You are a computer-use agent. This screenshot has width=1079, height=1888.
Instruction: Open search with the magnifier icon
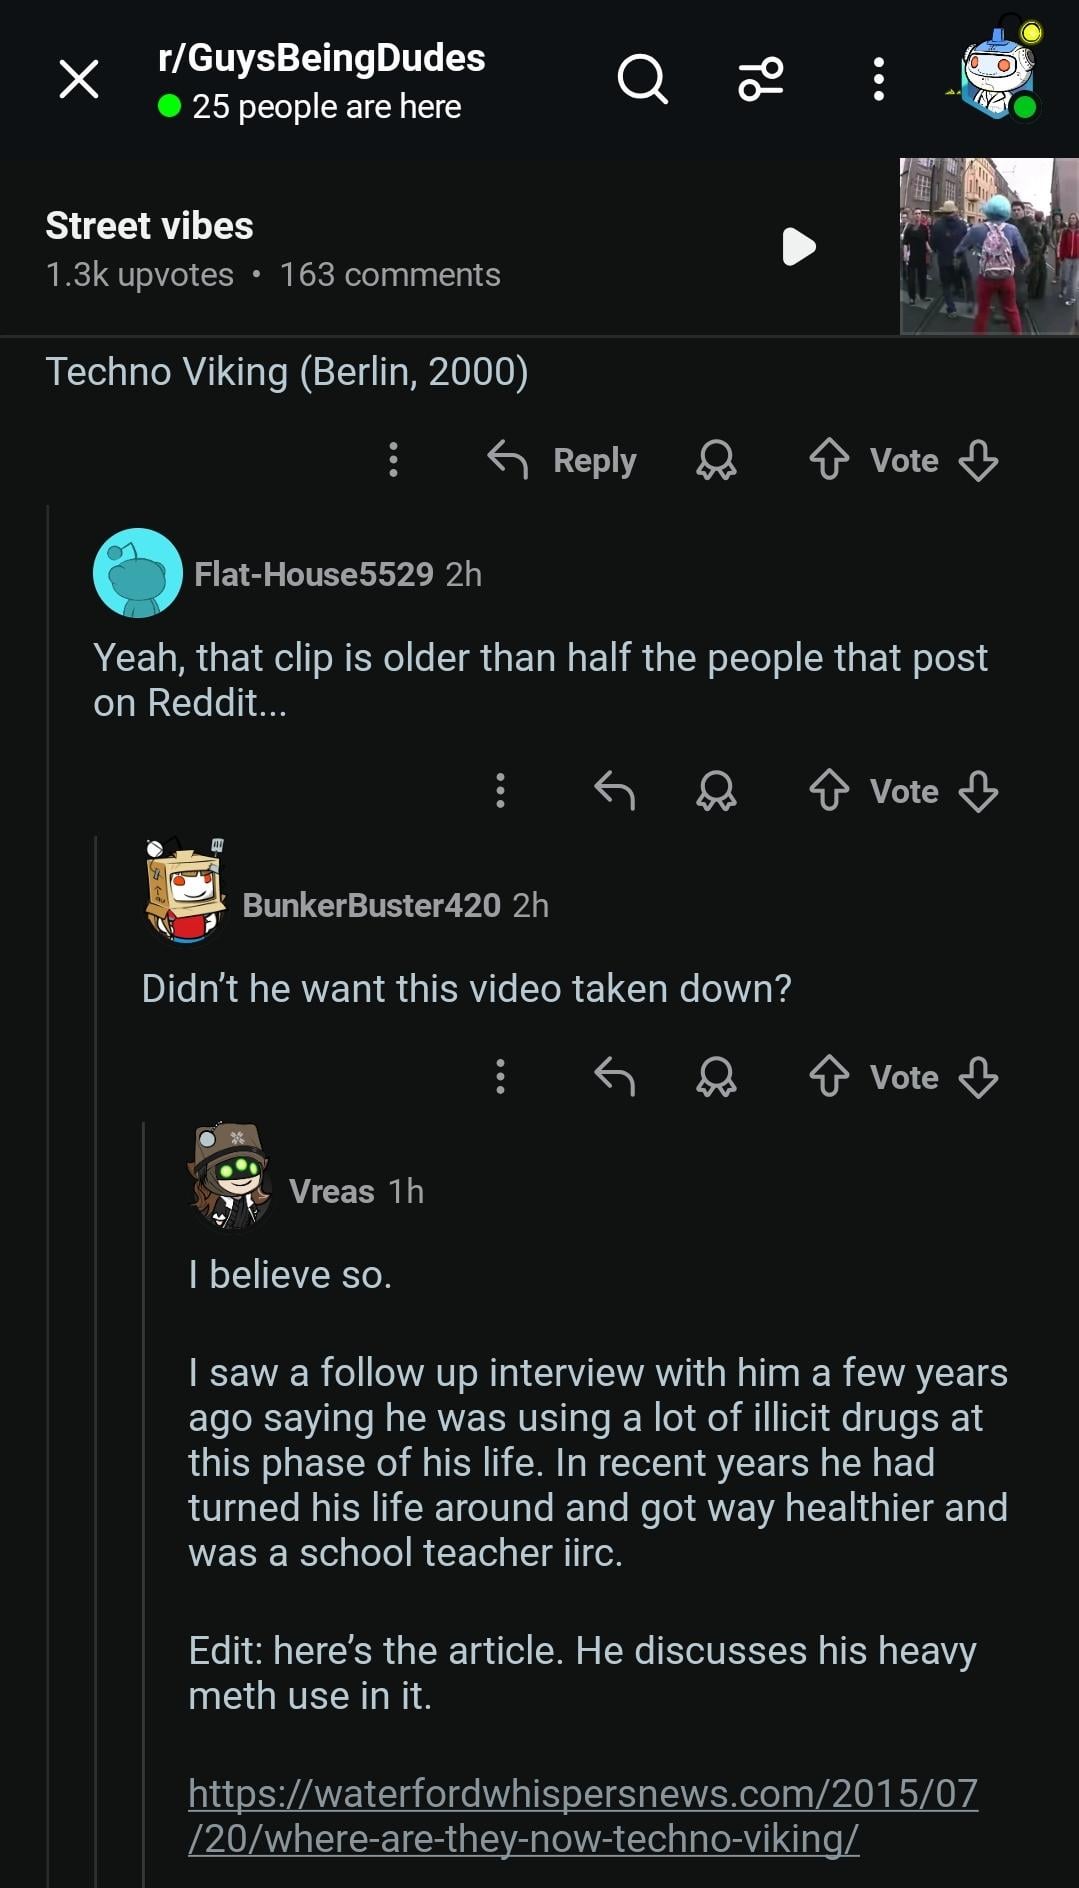(642, 79)
